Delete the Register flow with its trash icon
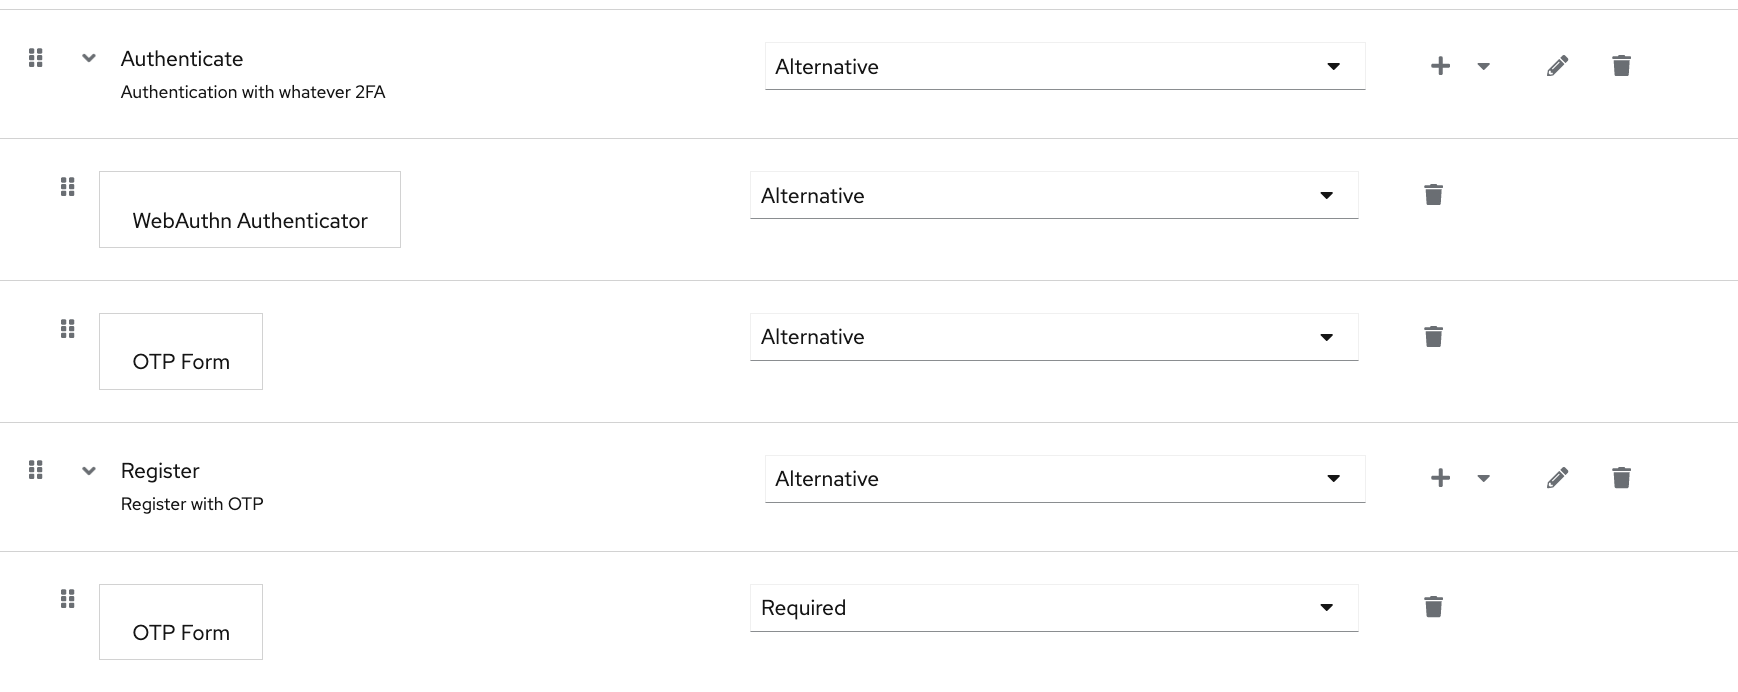 click(x=1622, y=478)
